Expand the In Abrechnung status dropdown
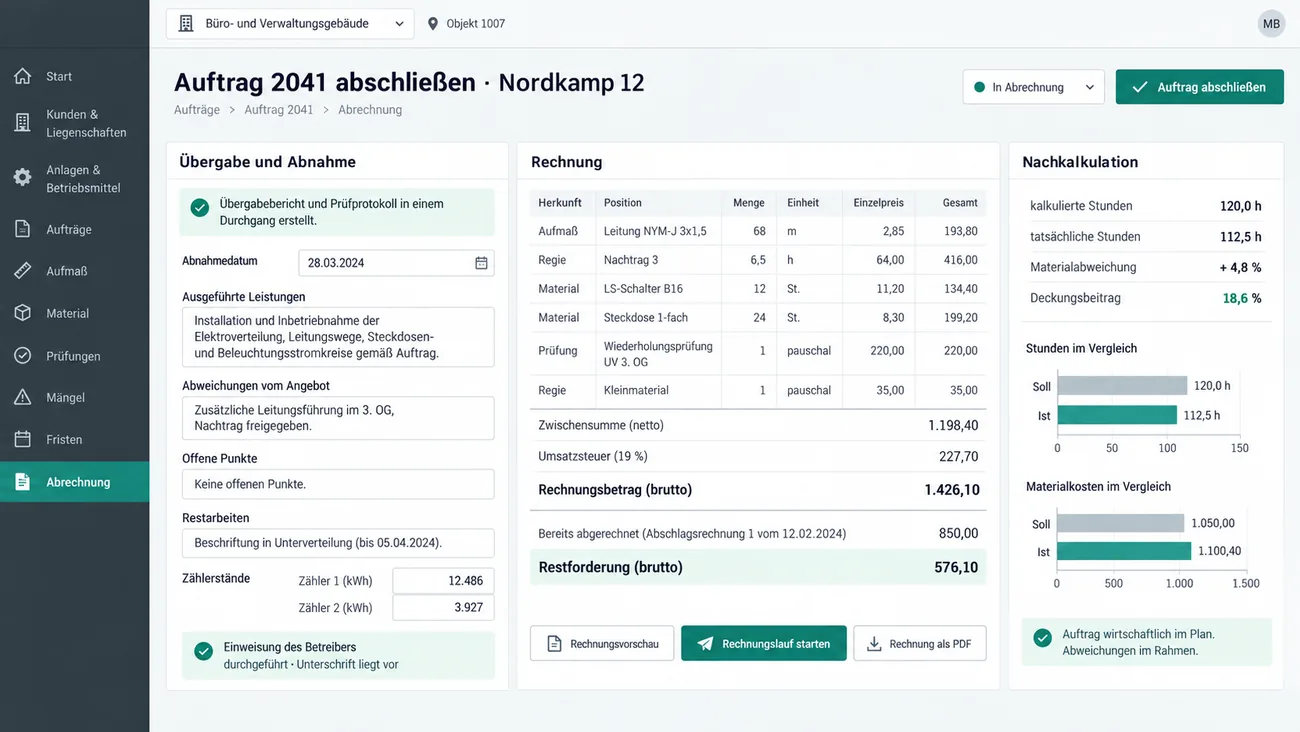Image resolution: width=1300 pixels, height=732 pixels. click(x=1034, y=87)
